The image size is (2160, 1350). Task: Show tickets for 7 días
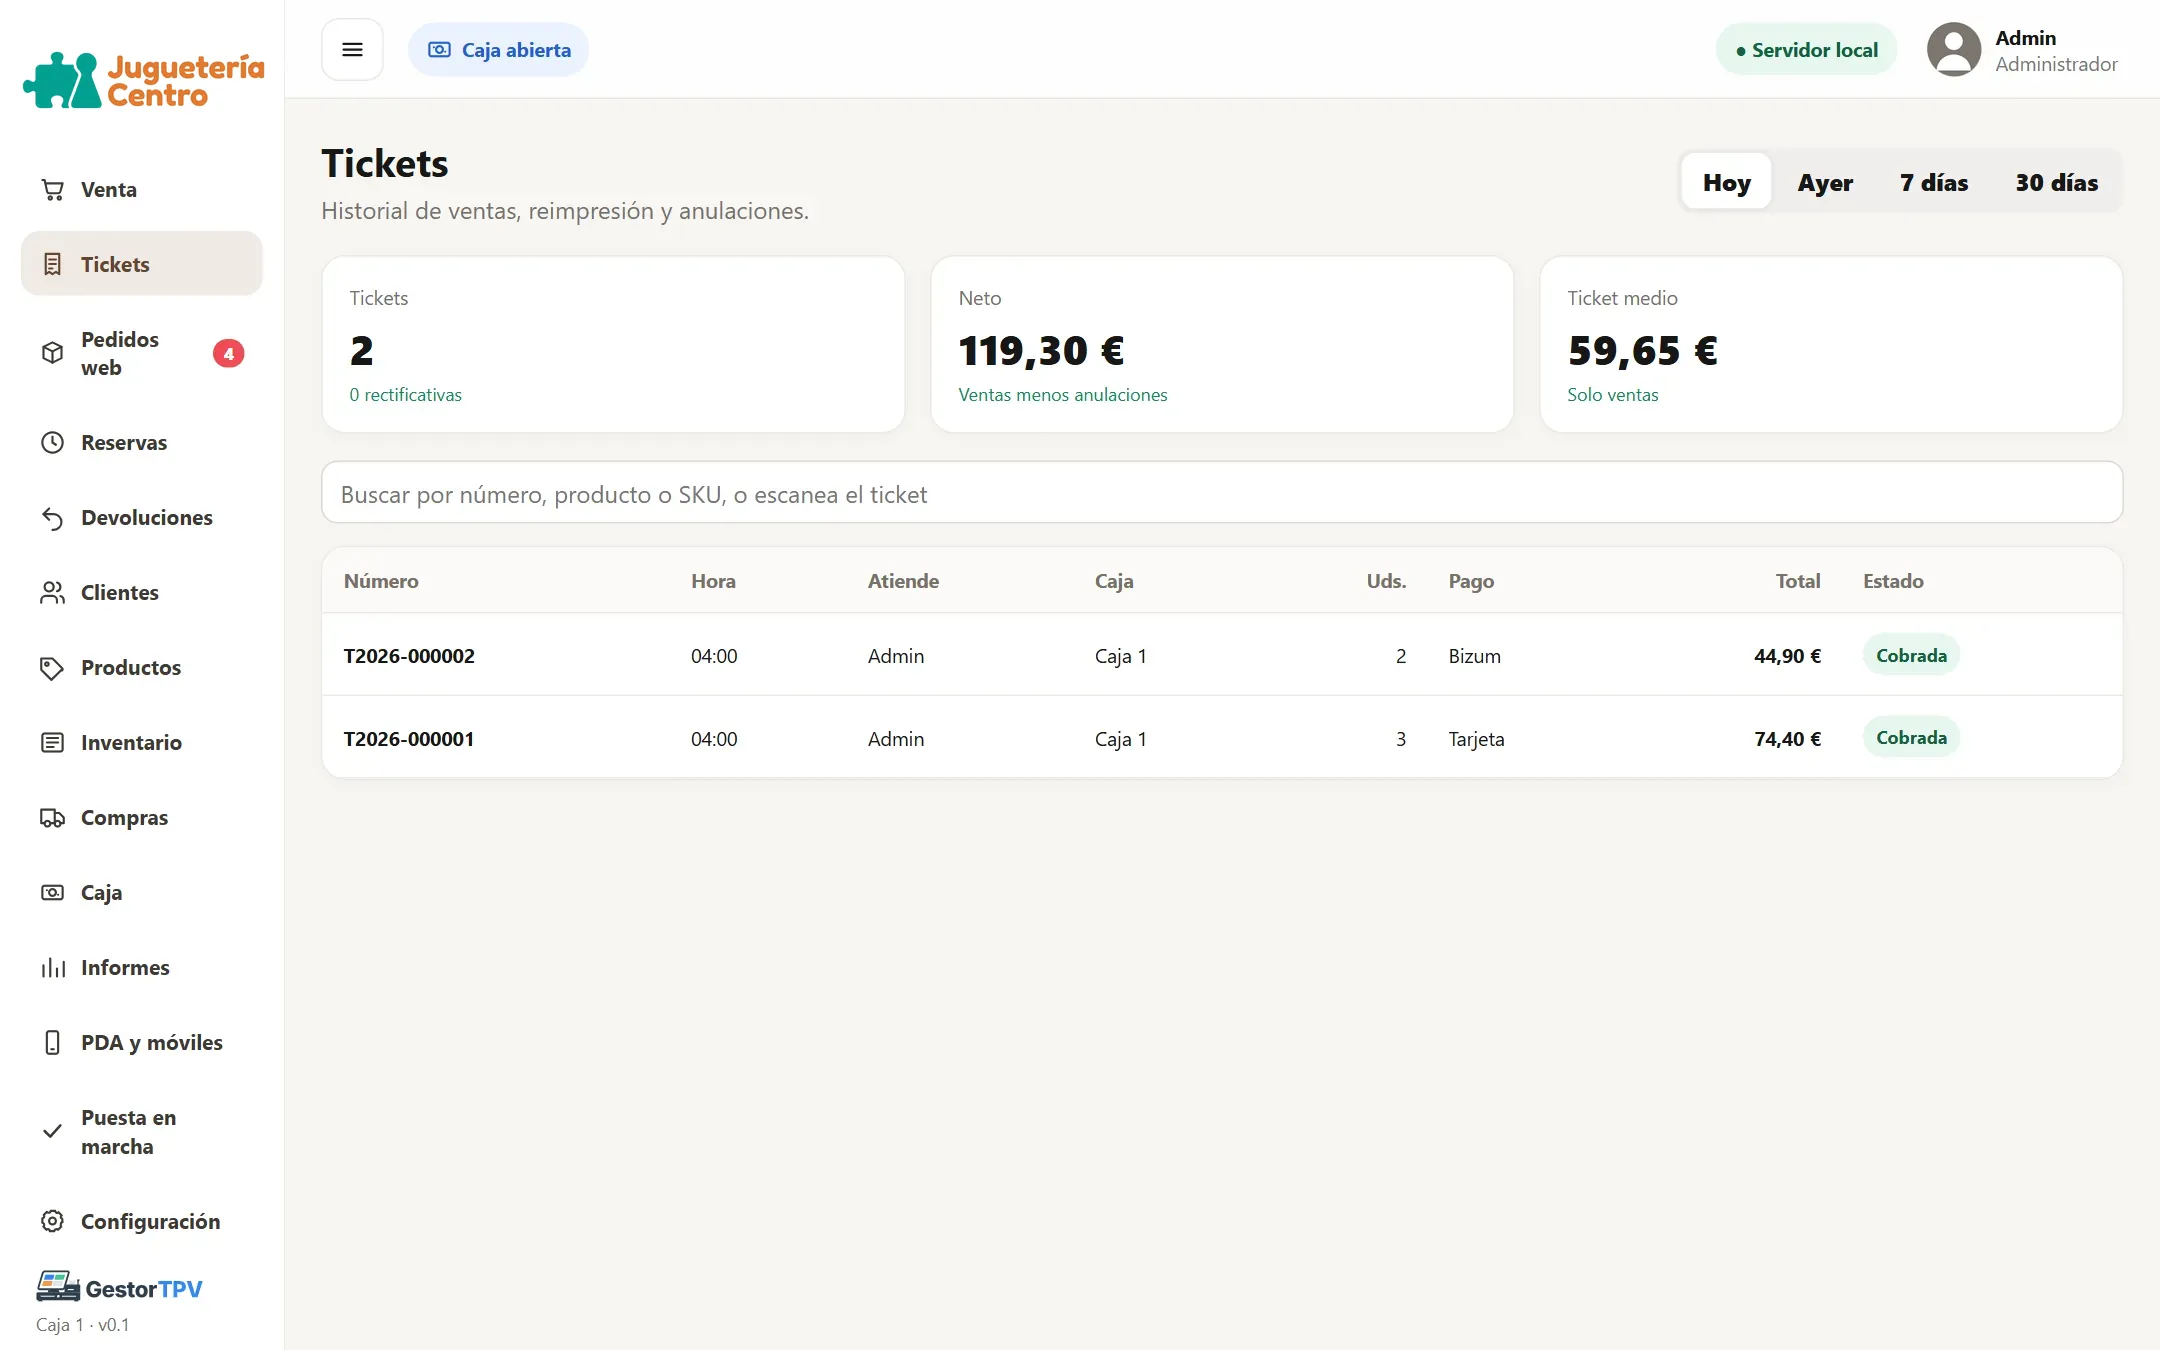pos(1934,182)
